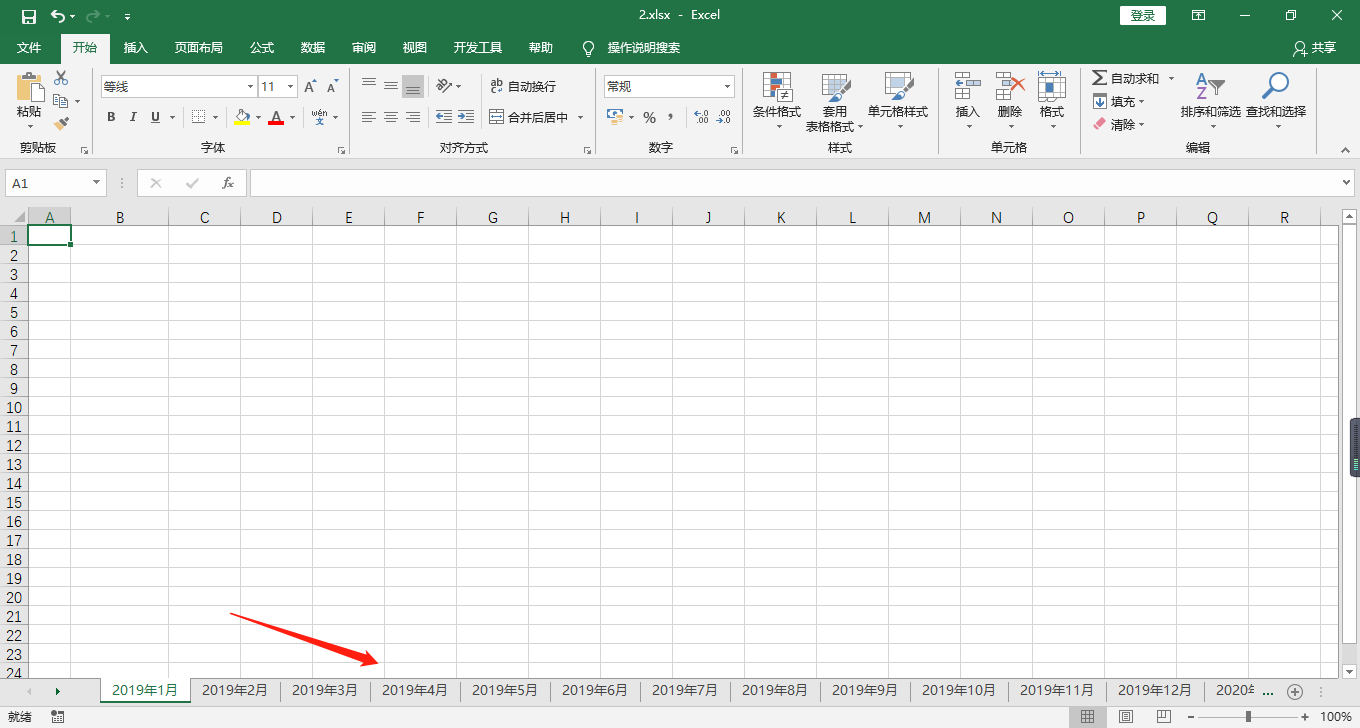Apply percent style format
Image resolution: width=1360 pixels, height=728 pixels.
tap(649, 117)
